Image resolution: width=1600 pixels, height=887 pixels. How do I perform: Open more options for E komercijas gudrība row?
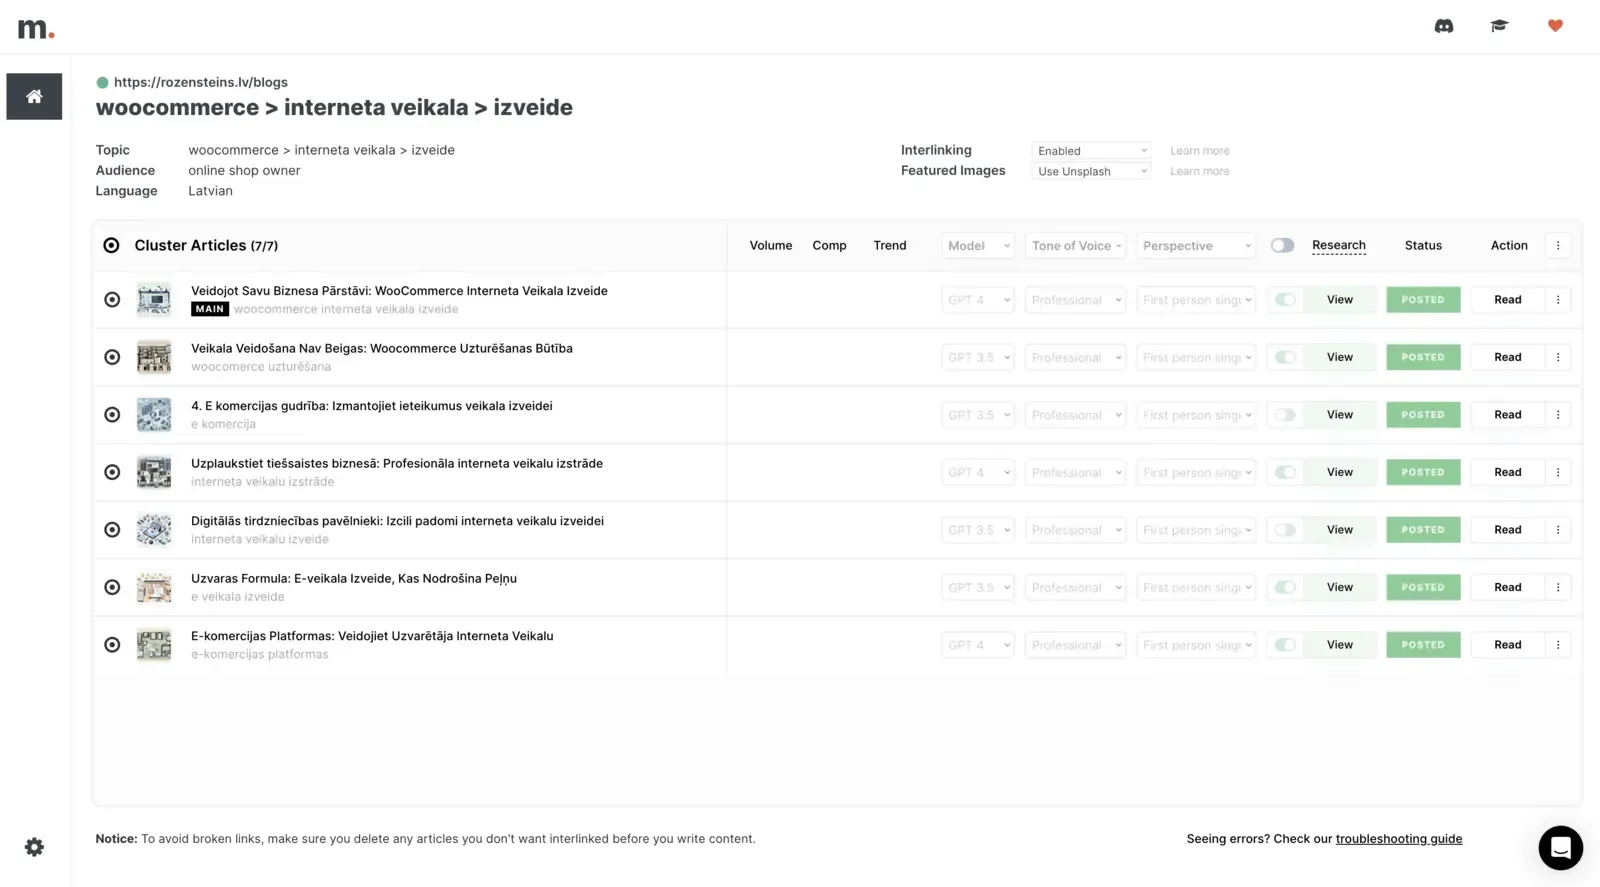[x=1557, y=415]
